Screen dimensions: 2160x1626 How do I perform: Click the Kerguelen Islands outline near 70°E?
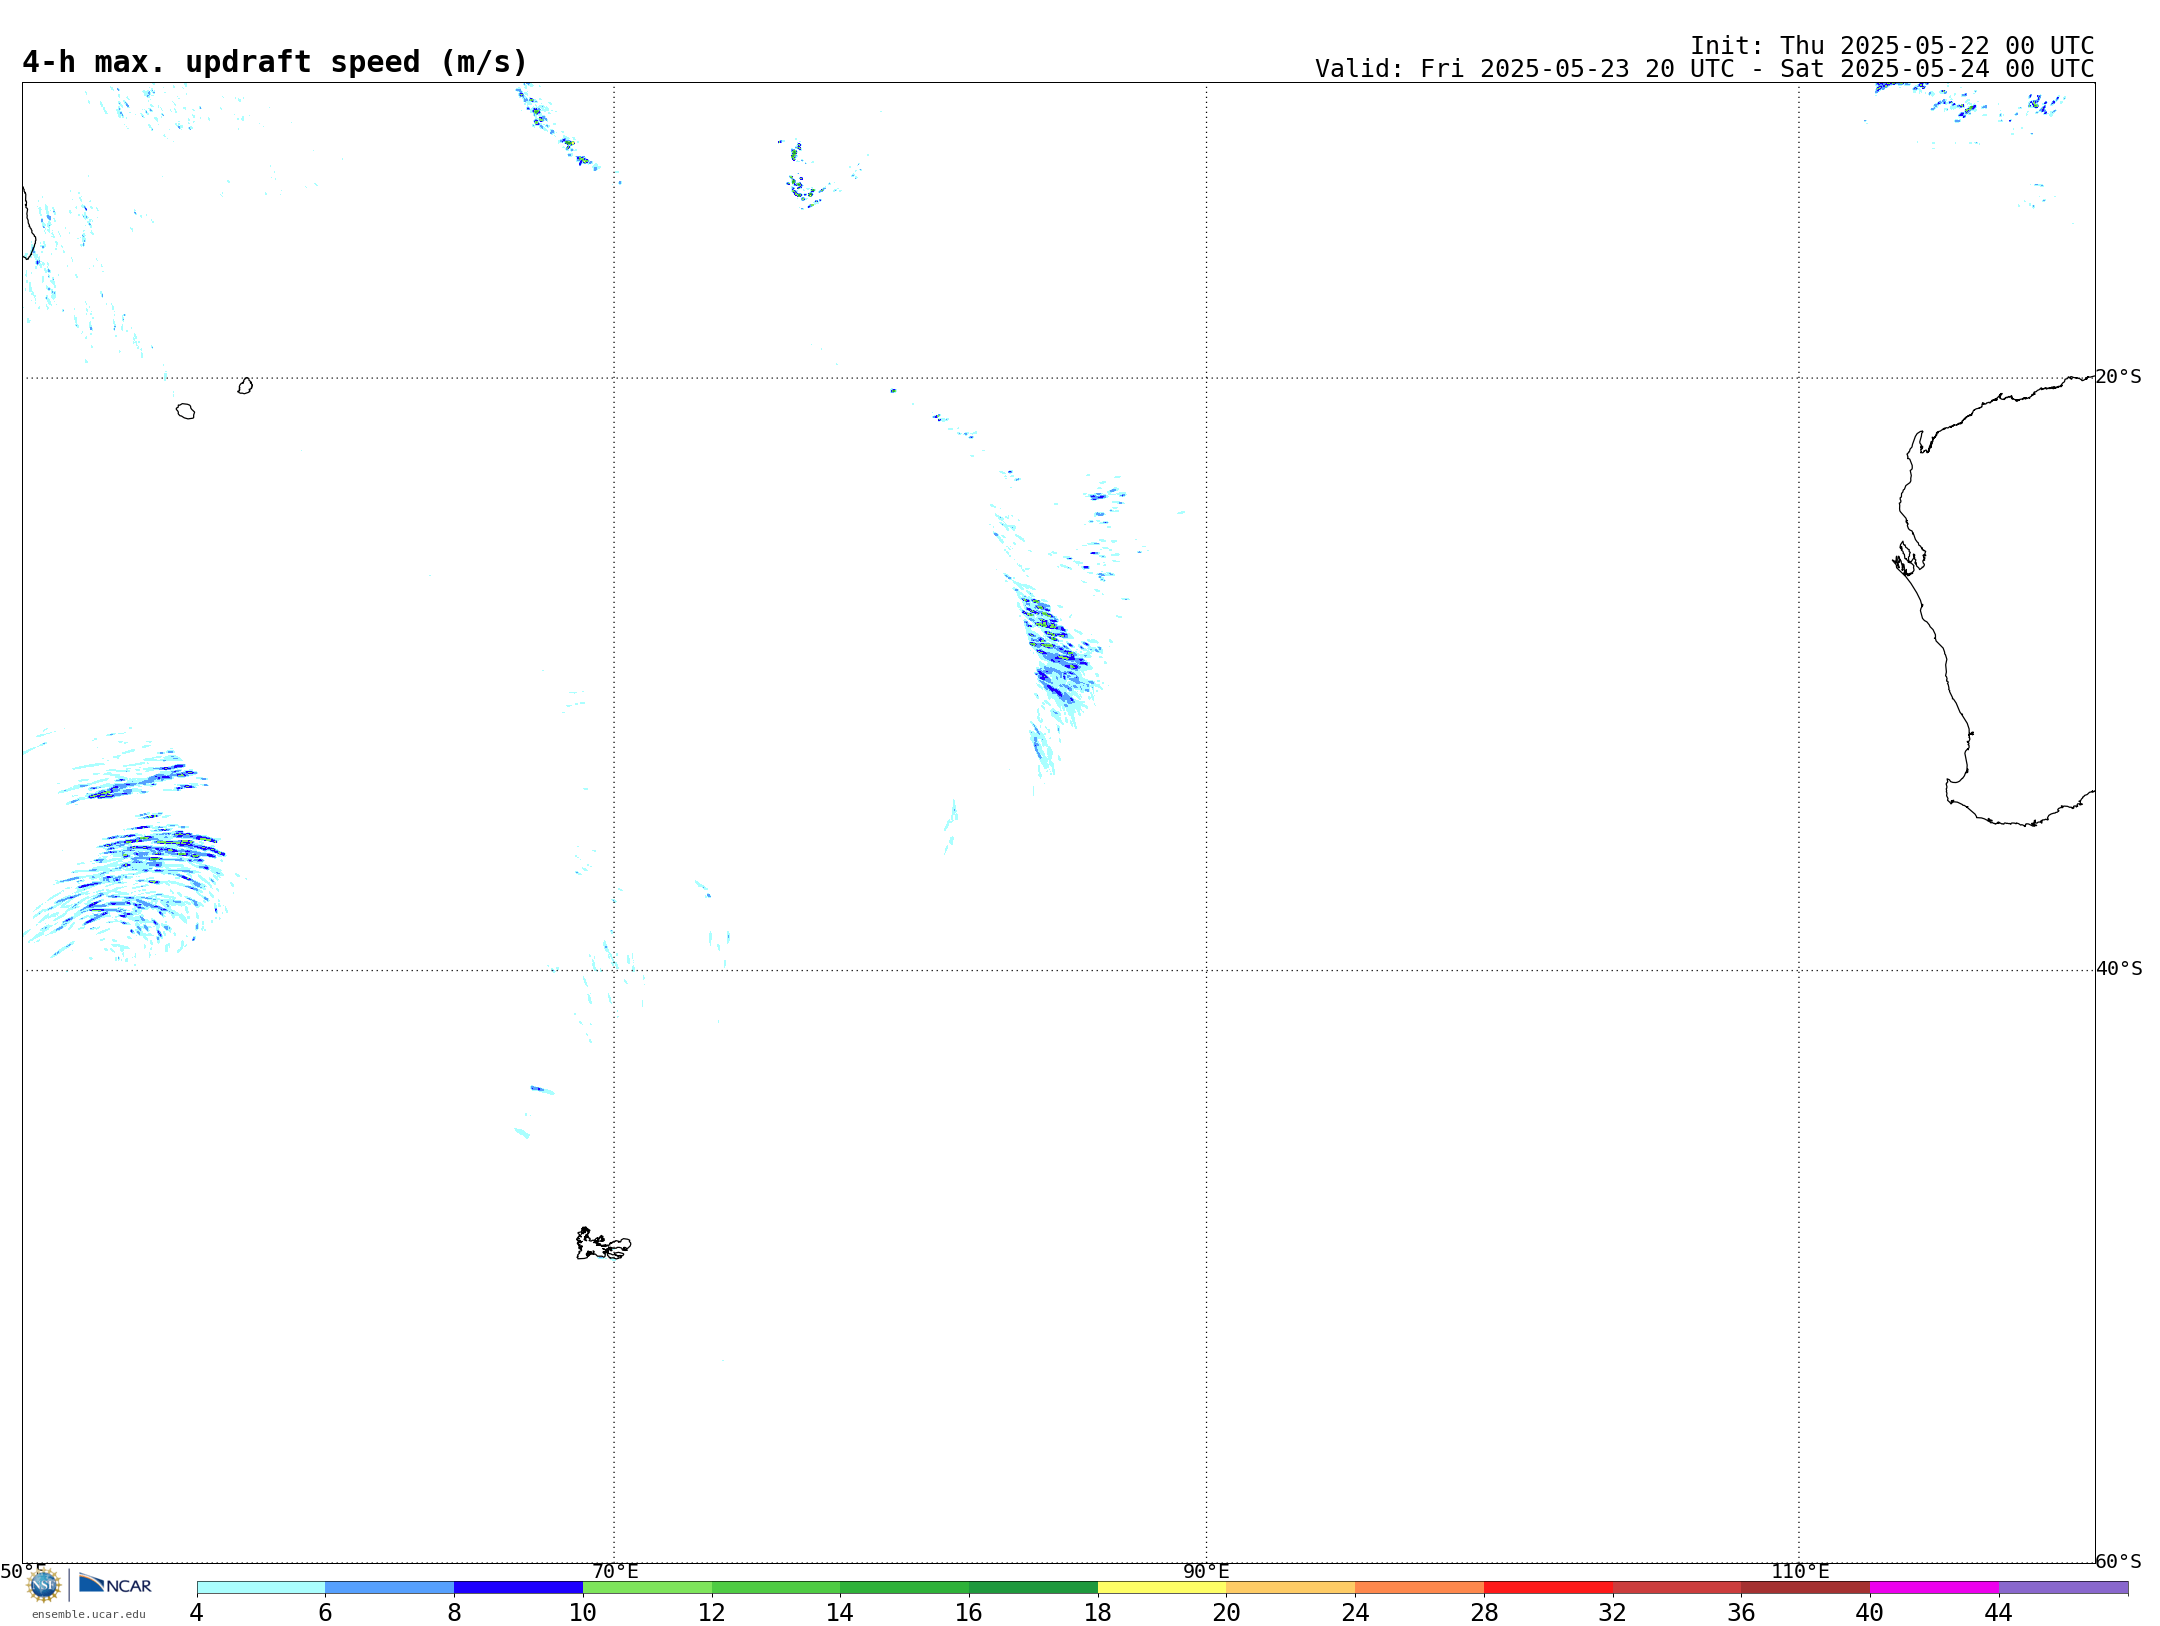tap(603, 1244)
